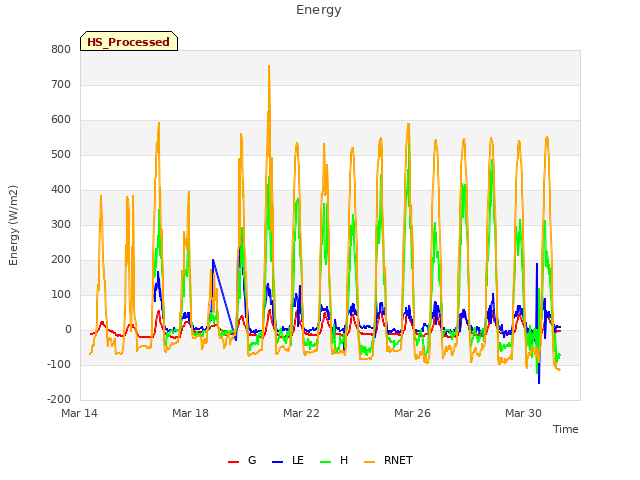
Task: Click the 200 y-axis tick label
Action: point(61,260)
